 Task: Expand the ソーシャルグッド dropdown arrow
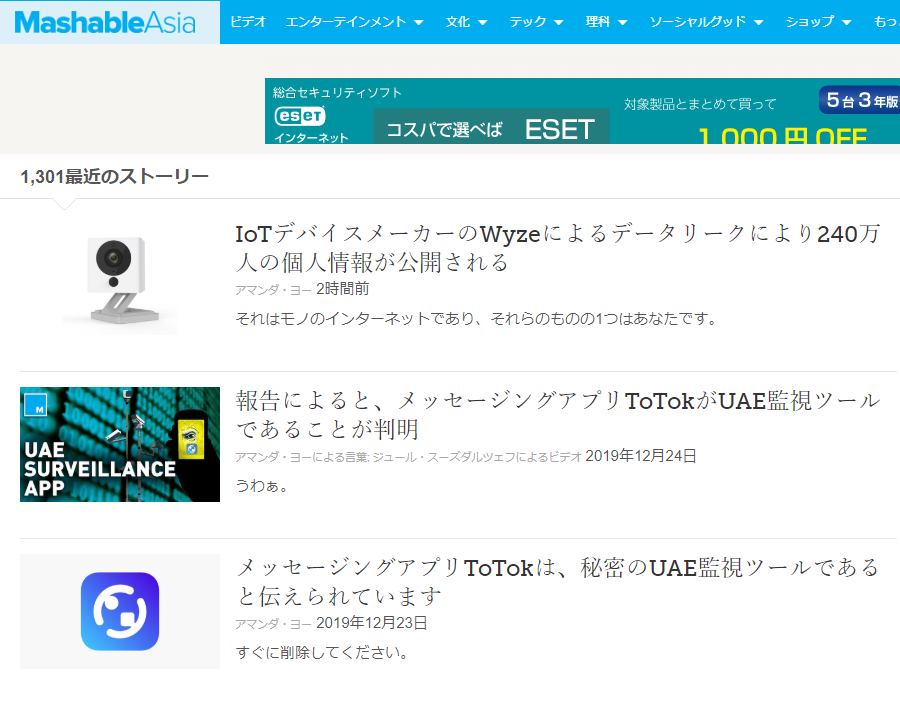point(758,23)
